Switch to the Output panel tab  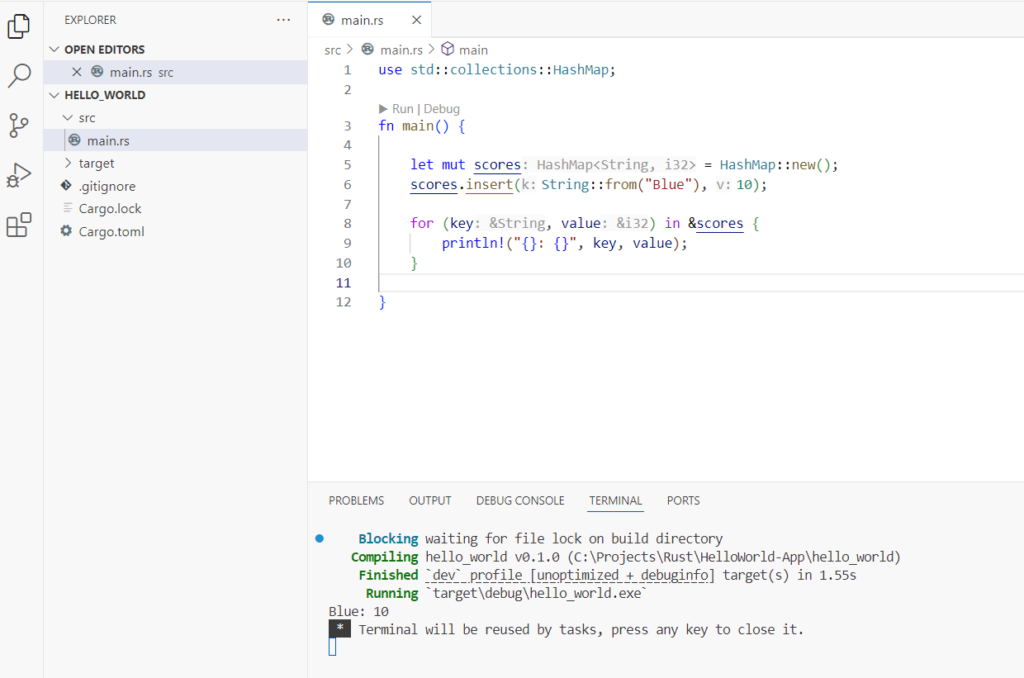click(x=430, y=500)
